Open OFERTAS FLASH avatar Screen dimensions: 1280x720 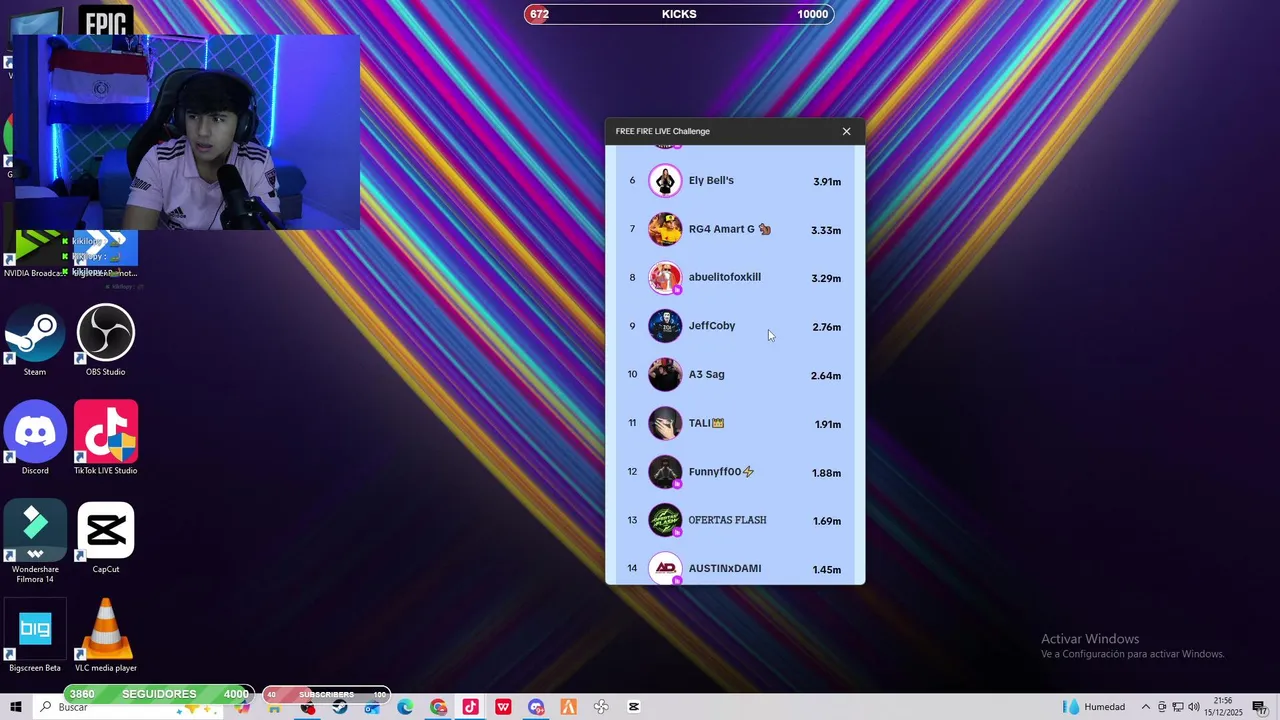tap(665, 520)
